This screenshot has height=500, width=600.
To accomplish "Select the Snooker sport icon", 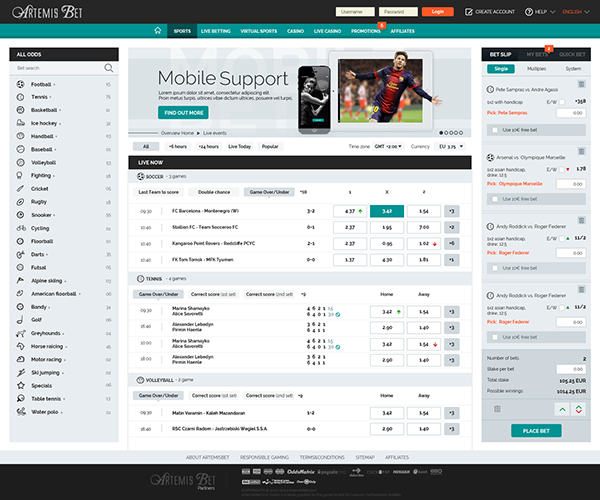I will pyautogui.click(x=20, y=215).
